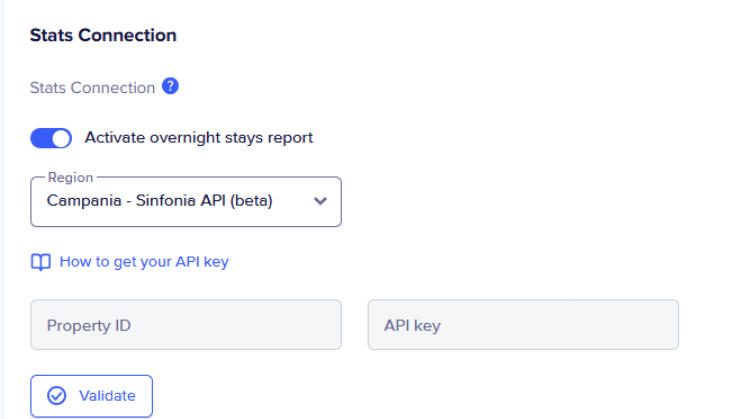Click the circled checkmark icon in Validate

57,396
